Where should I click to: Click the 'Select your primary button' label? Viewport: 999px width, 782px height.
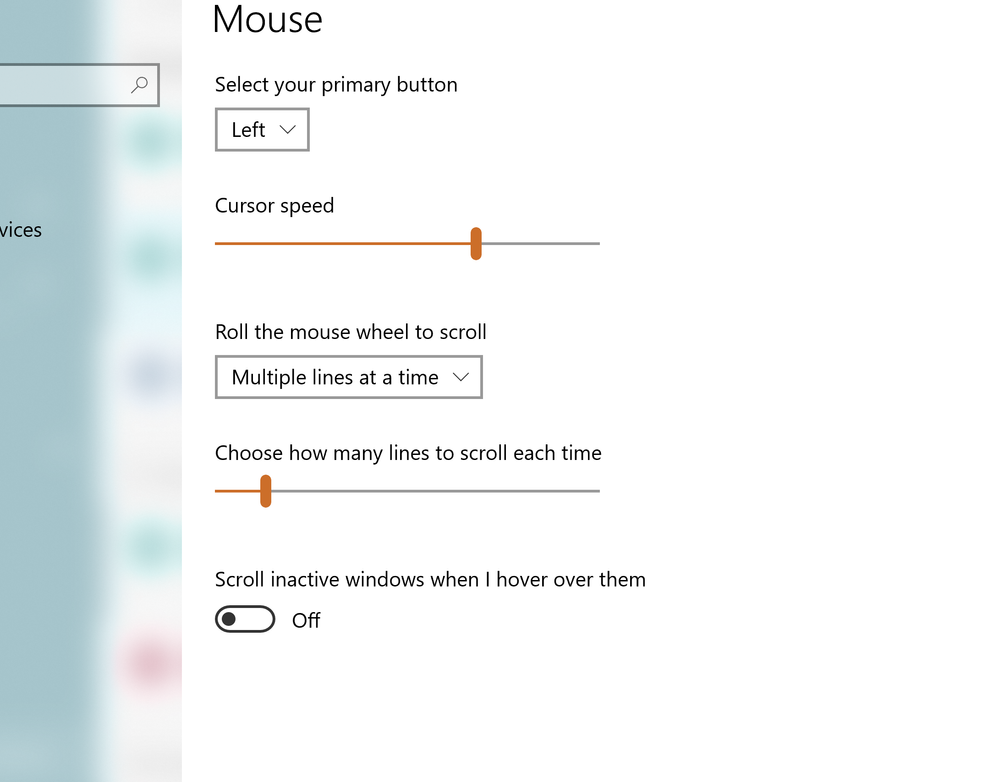336,85
